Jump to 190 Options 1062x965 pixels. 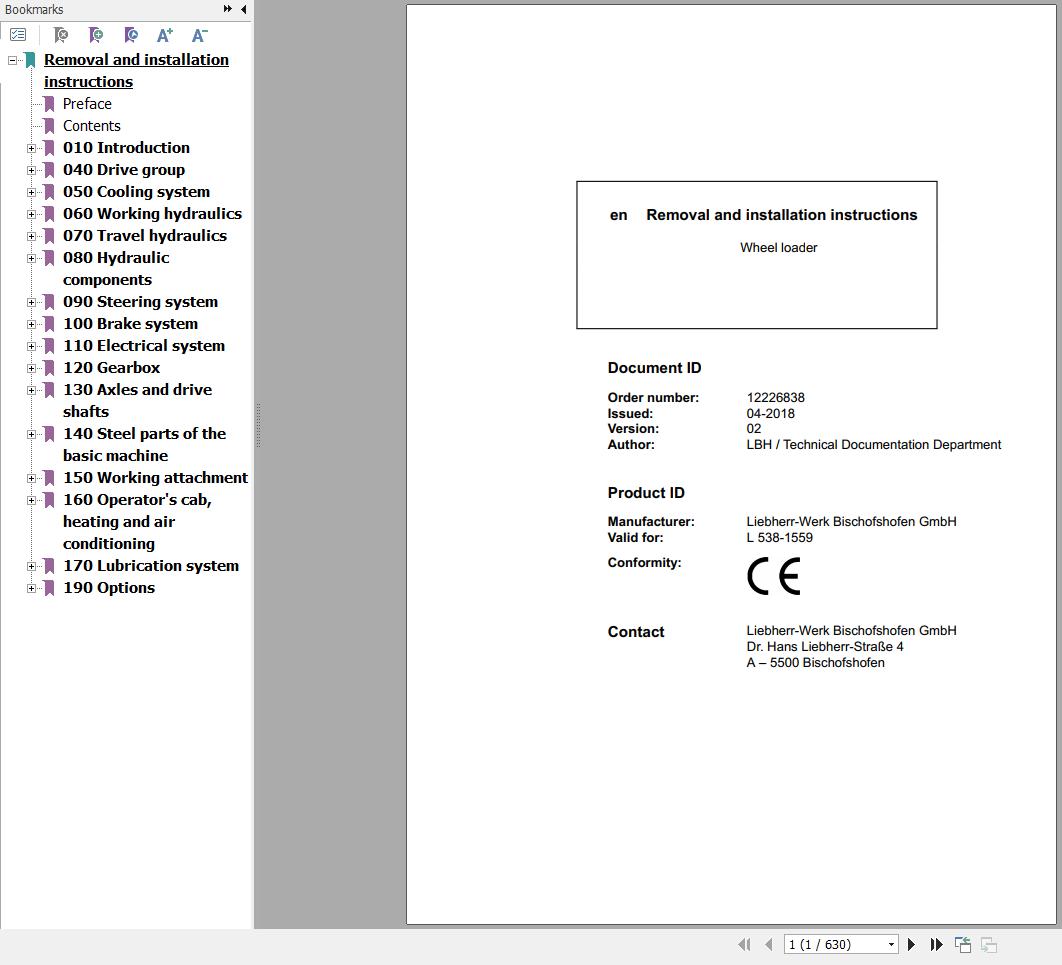pos(109,588)
